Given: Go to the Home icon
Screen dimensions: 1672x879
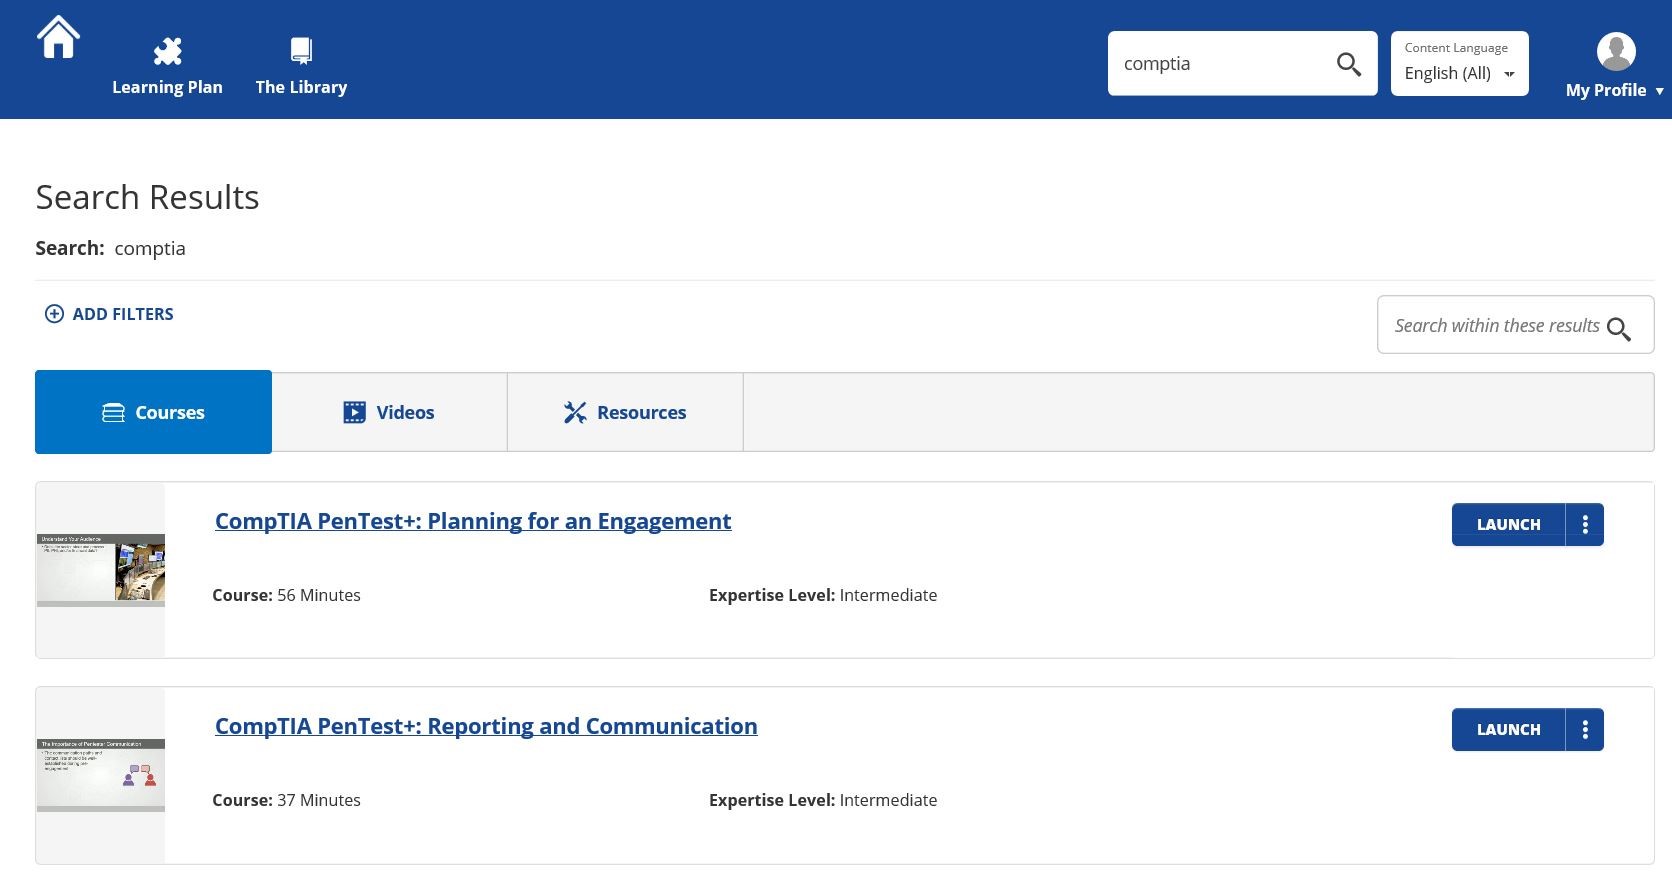Looking at the screenshot, I should (58, 38).
